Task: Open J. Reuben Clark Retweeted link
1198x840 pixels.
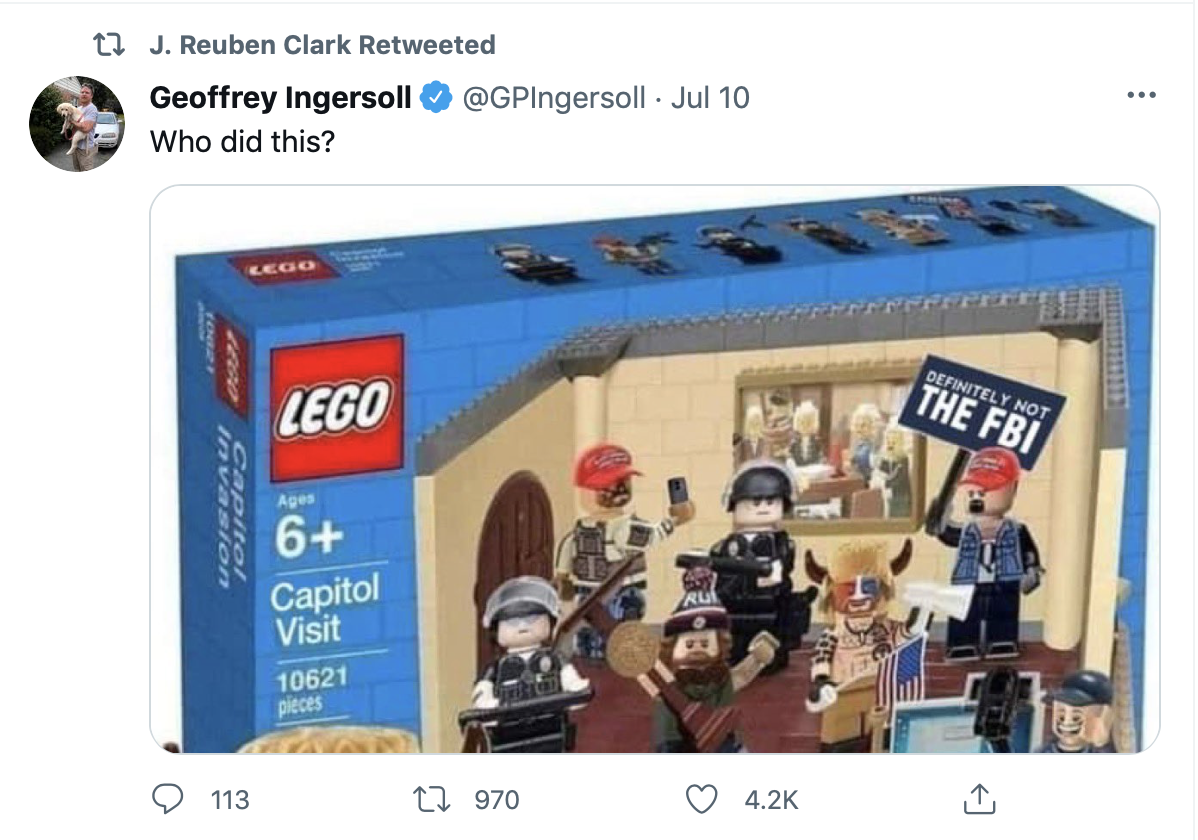Action: [x=322, y=45]
